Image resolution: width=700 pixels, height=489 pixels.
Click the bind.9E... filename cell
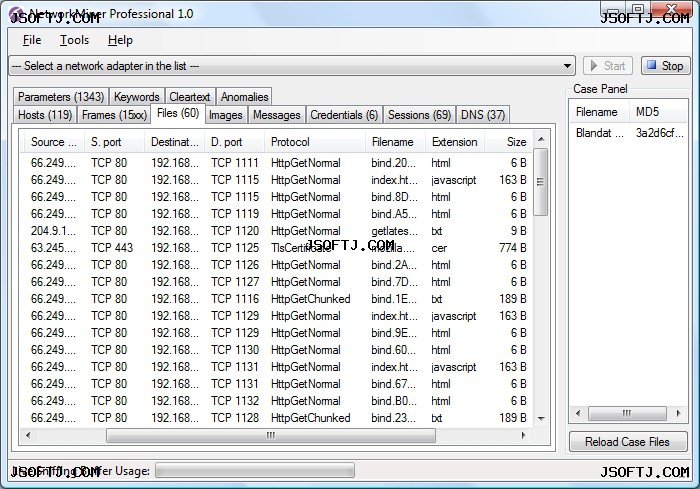pyautogui.click(x=393, y=333)
